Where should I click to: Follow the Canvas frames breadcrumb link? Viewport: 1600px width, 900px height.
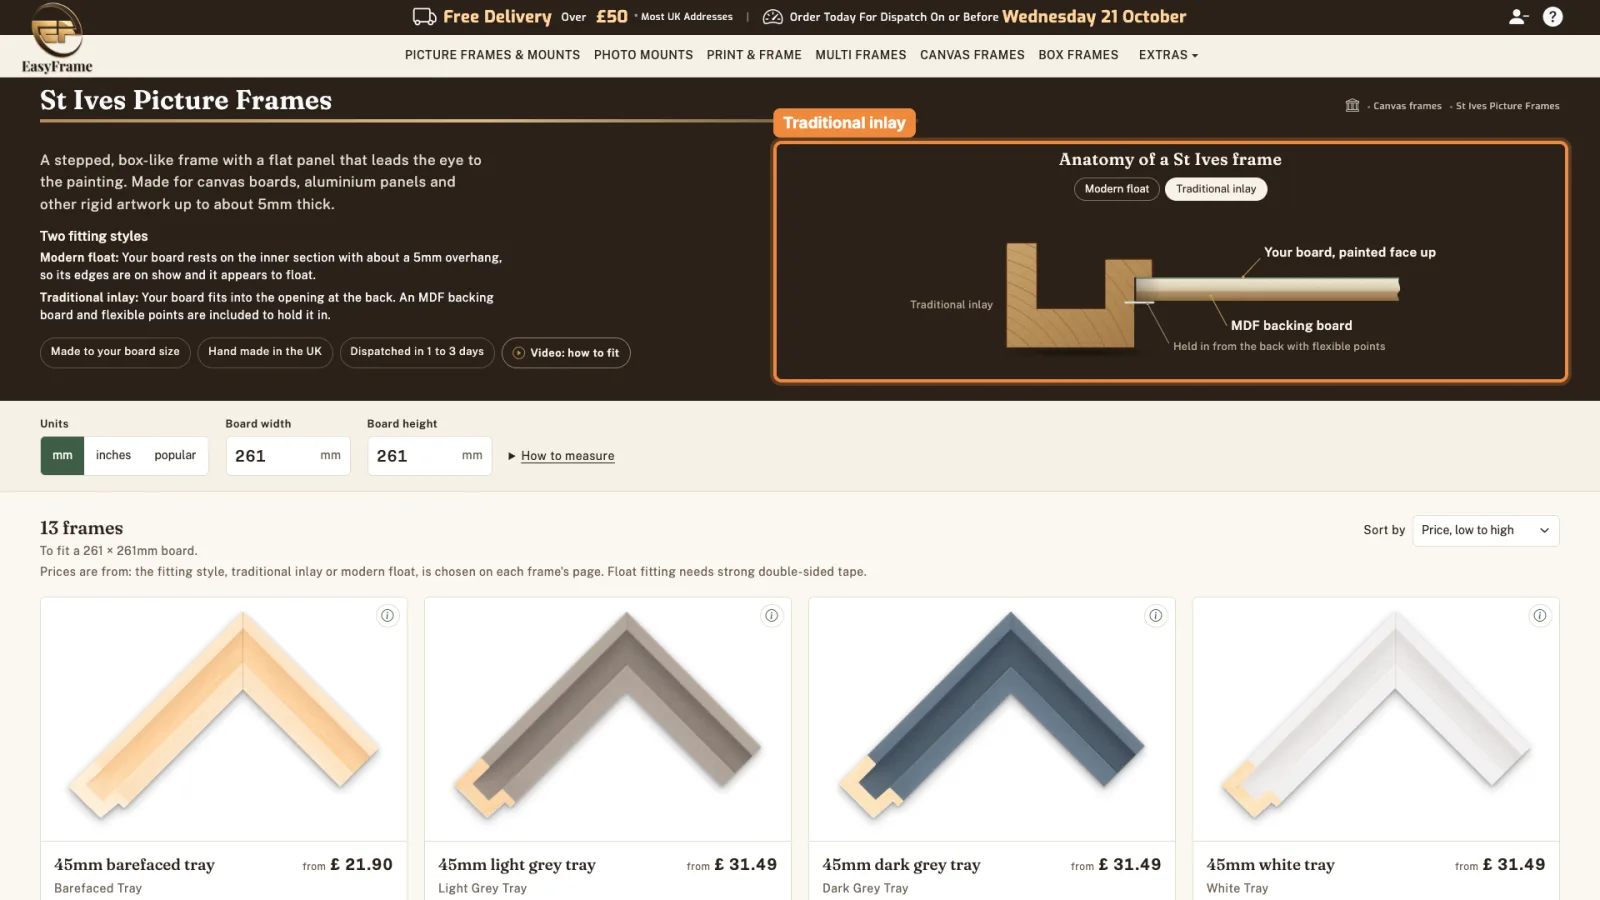[x=1407, y=106]
